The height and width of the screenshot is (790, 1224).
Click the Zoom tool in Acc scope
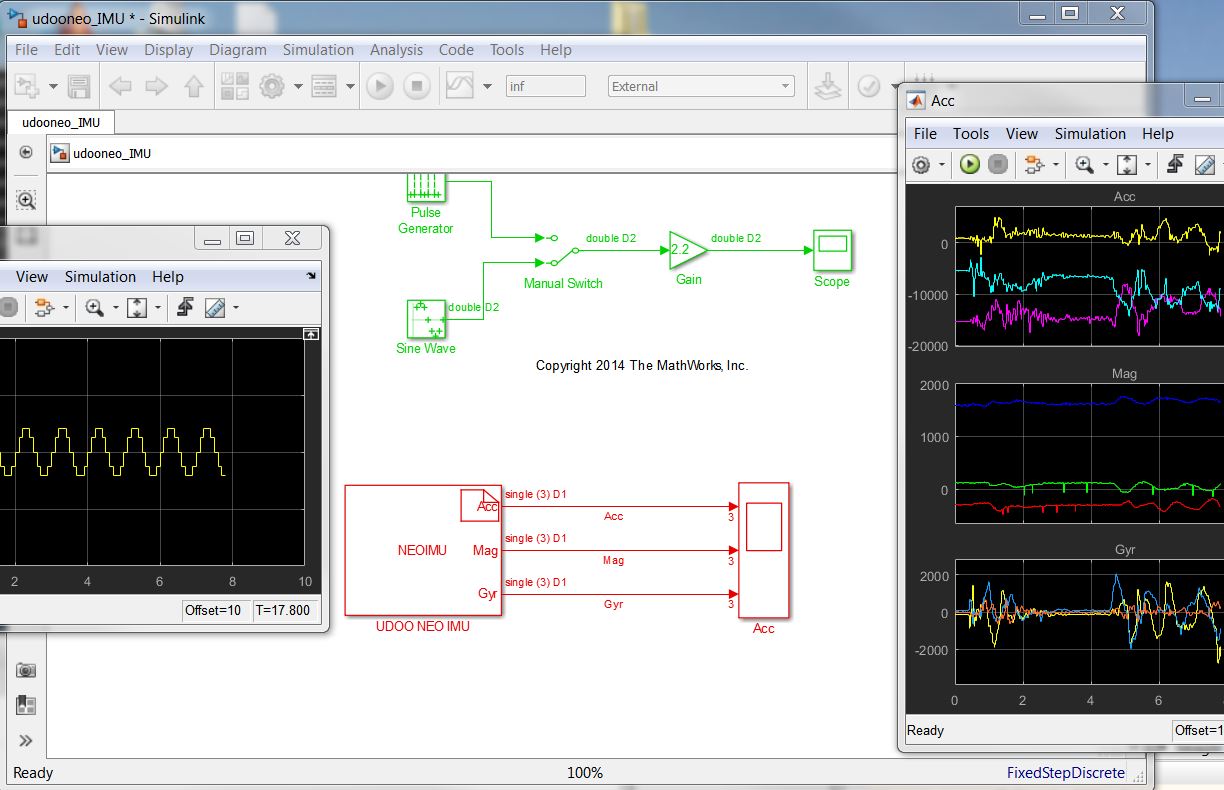(1084, 165)
